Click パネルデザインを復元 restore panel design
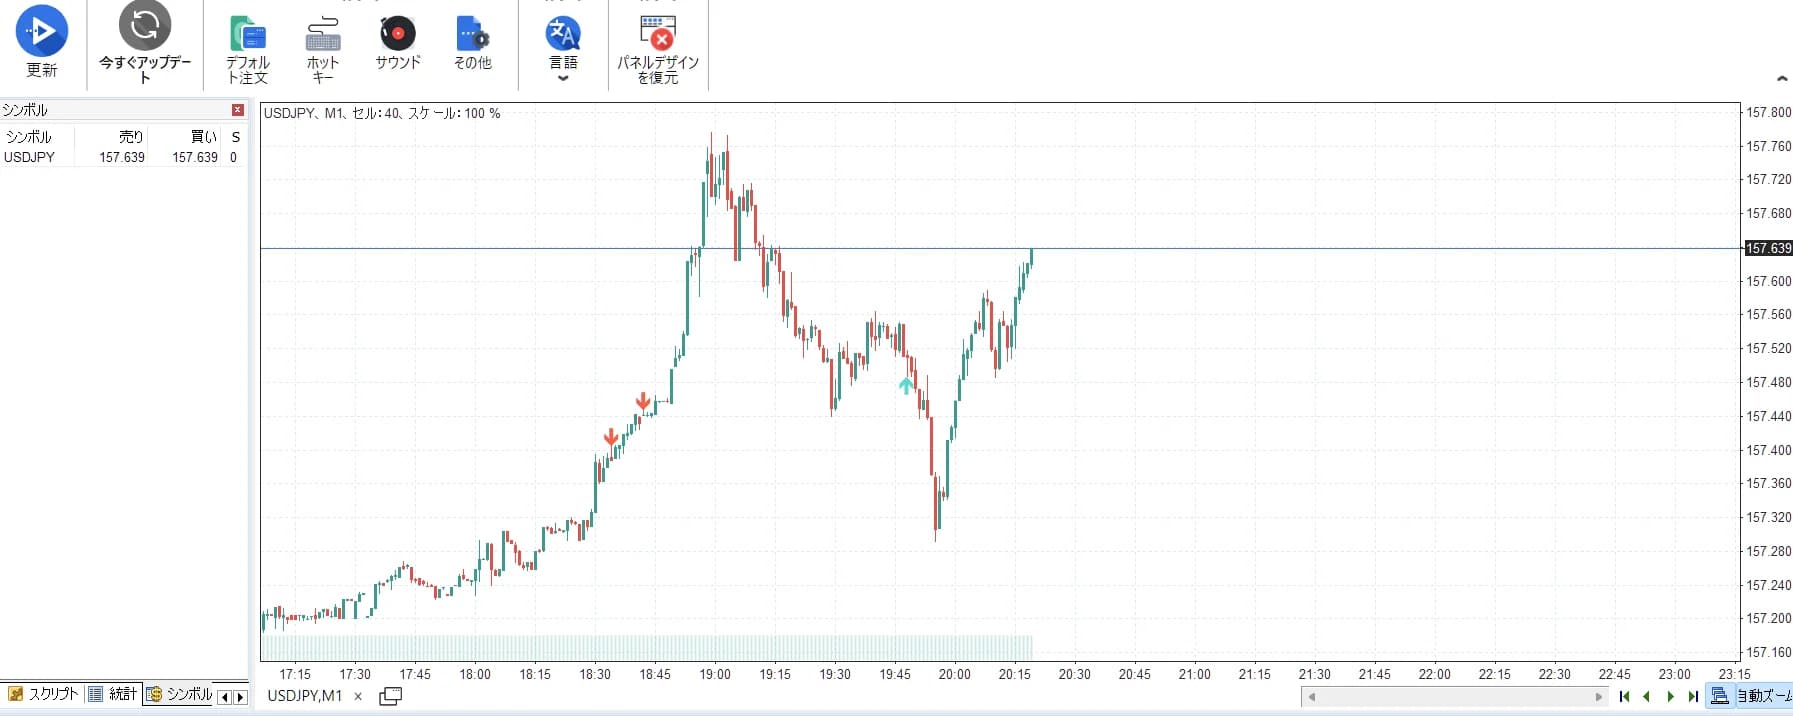 point(658,50)
